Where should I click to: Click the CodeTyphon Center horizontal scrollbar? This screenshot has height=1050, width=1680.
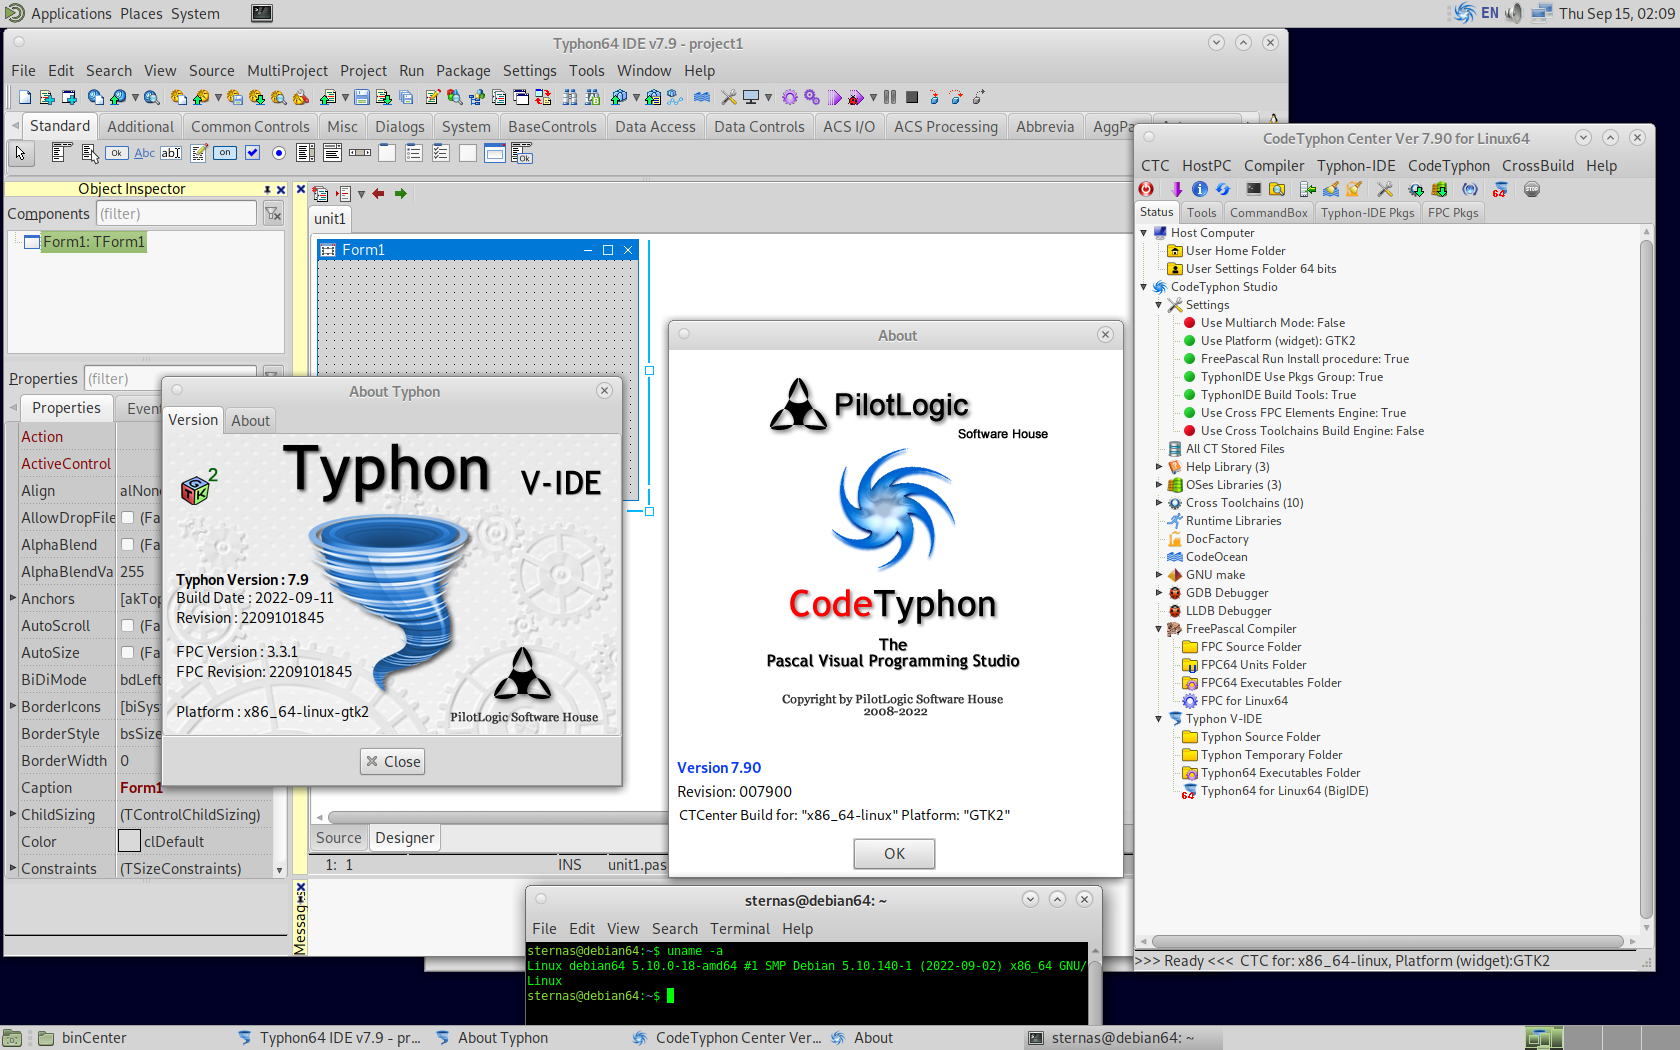click(1387, 942)
